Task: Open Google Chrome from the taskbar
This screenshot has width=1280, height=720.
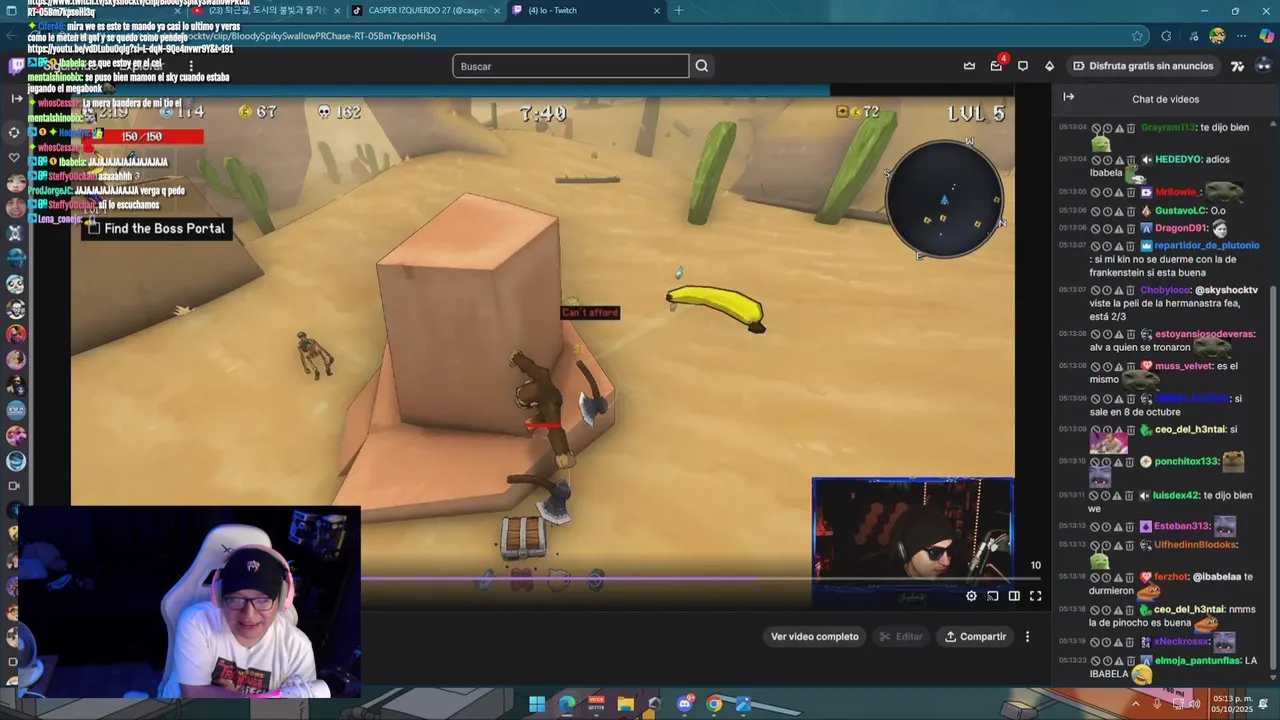Action: pyautogui.click(x=714, y=704)
